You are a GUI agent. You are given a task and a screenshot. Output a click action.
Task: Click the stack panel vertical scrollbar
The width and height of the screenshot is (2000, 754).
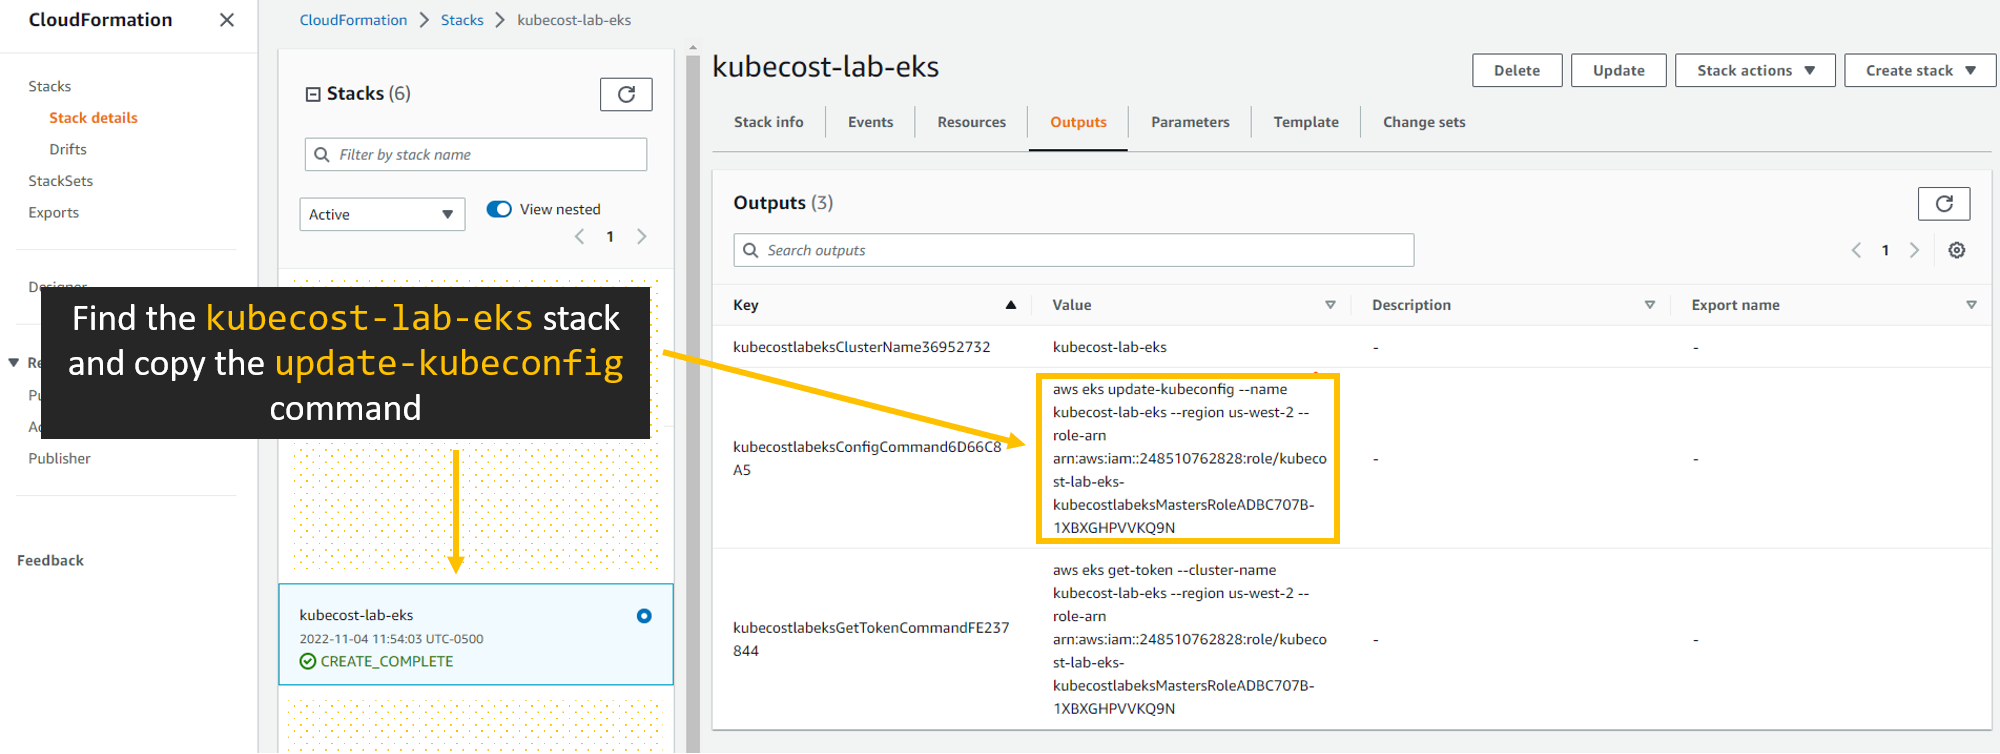(693, 400)
